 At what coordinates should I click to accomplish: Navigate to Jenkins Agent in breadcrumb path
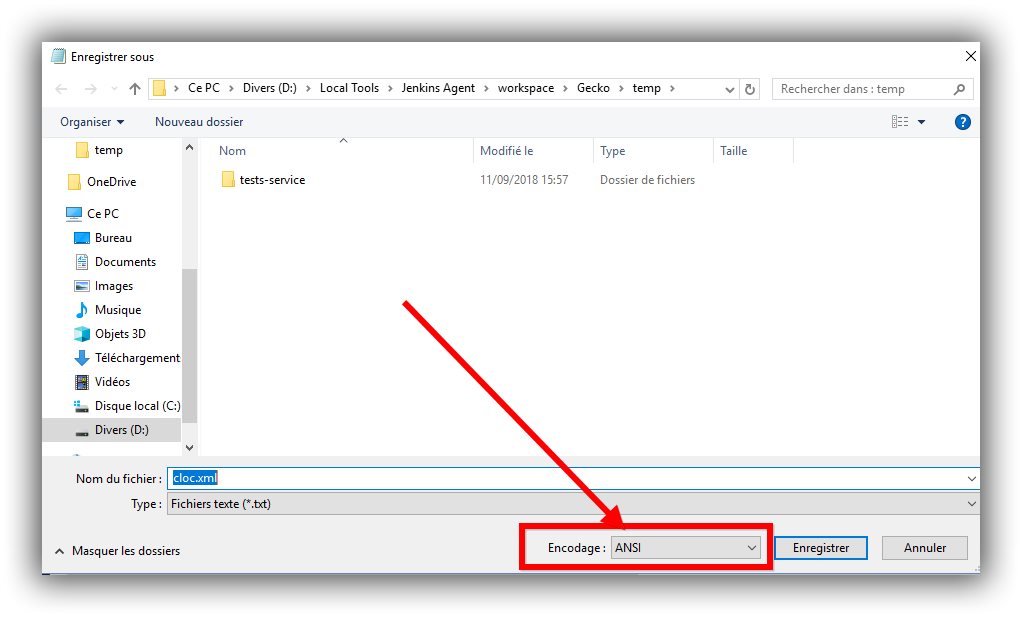438,88
